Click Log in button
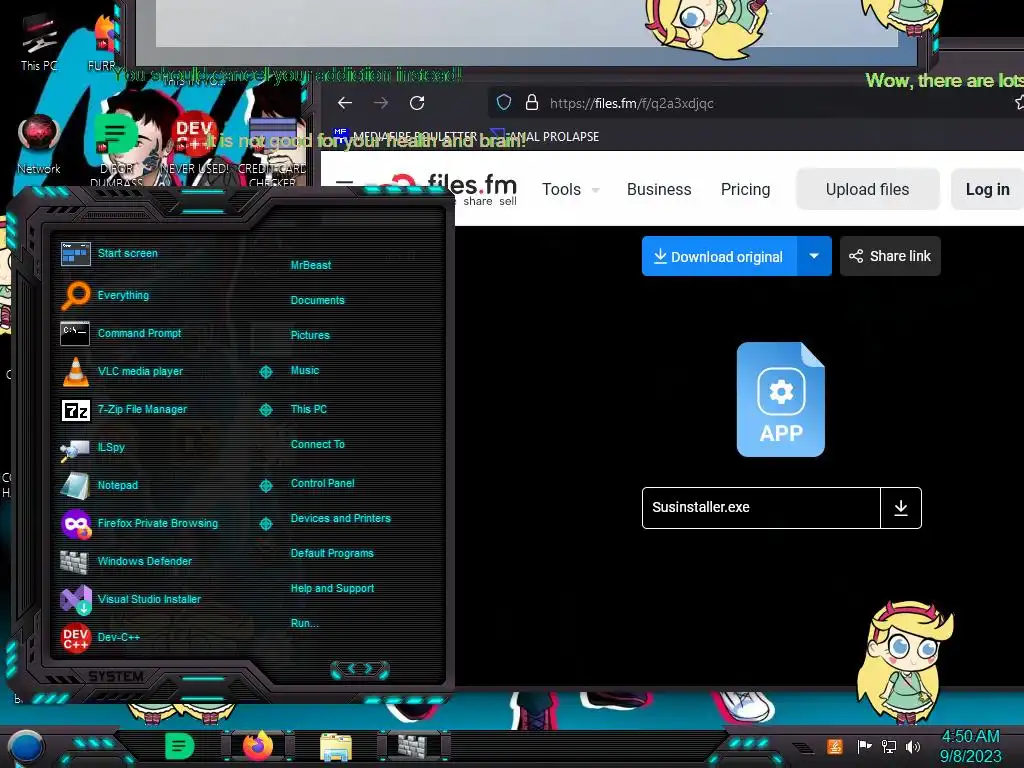1024x768 pixels. click(987, 189)
